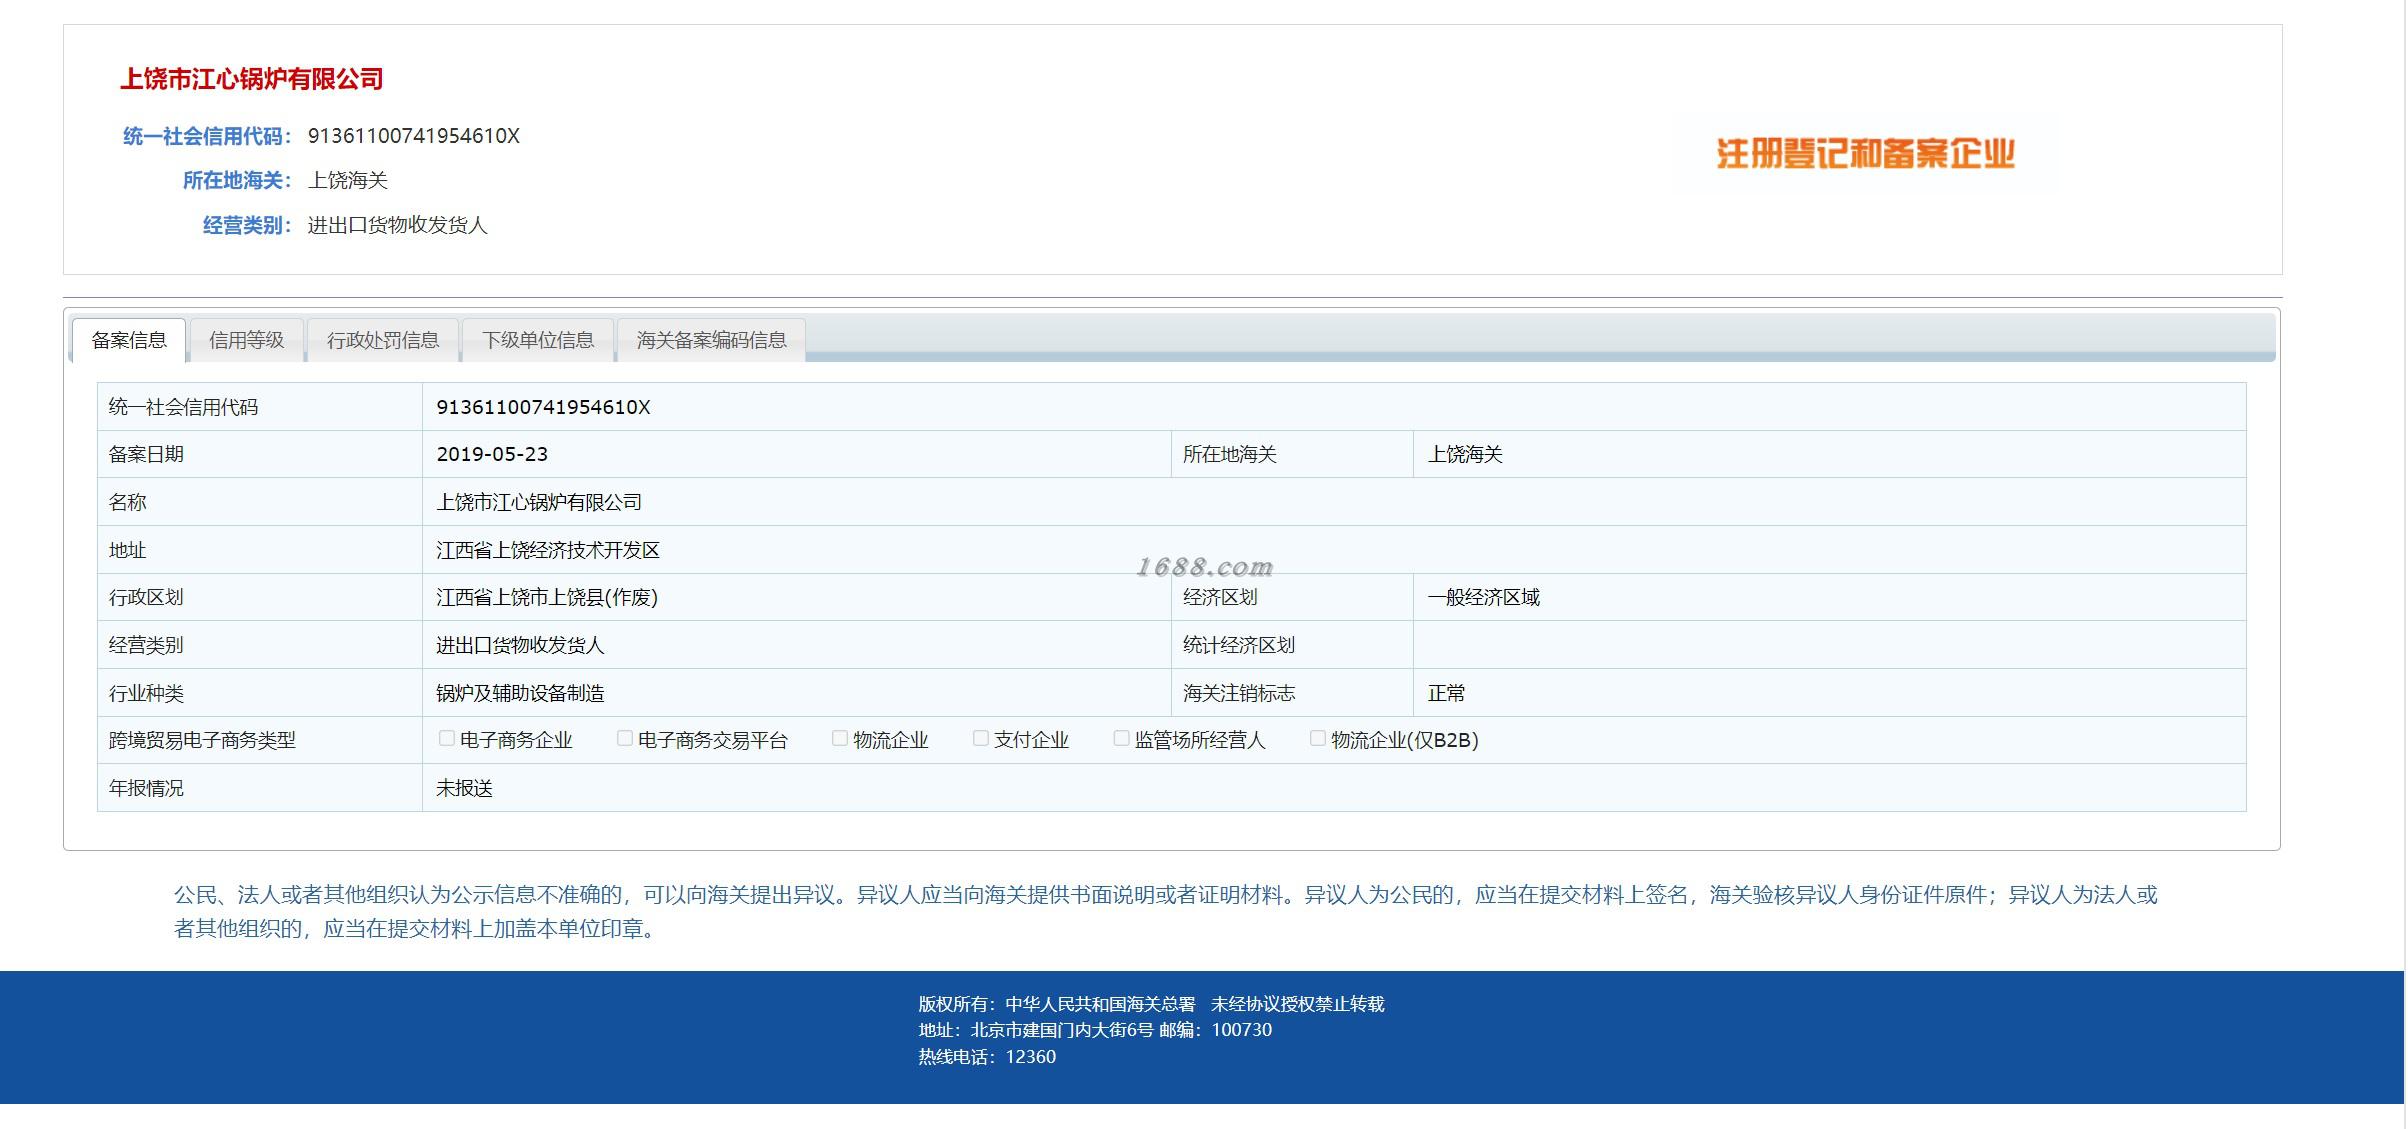2408x1129 pixels.
Task: Switch to the 海关备案编码信息 tab
Action: (x=711, y=341)
